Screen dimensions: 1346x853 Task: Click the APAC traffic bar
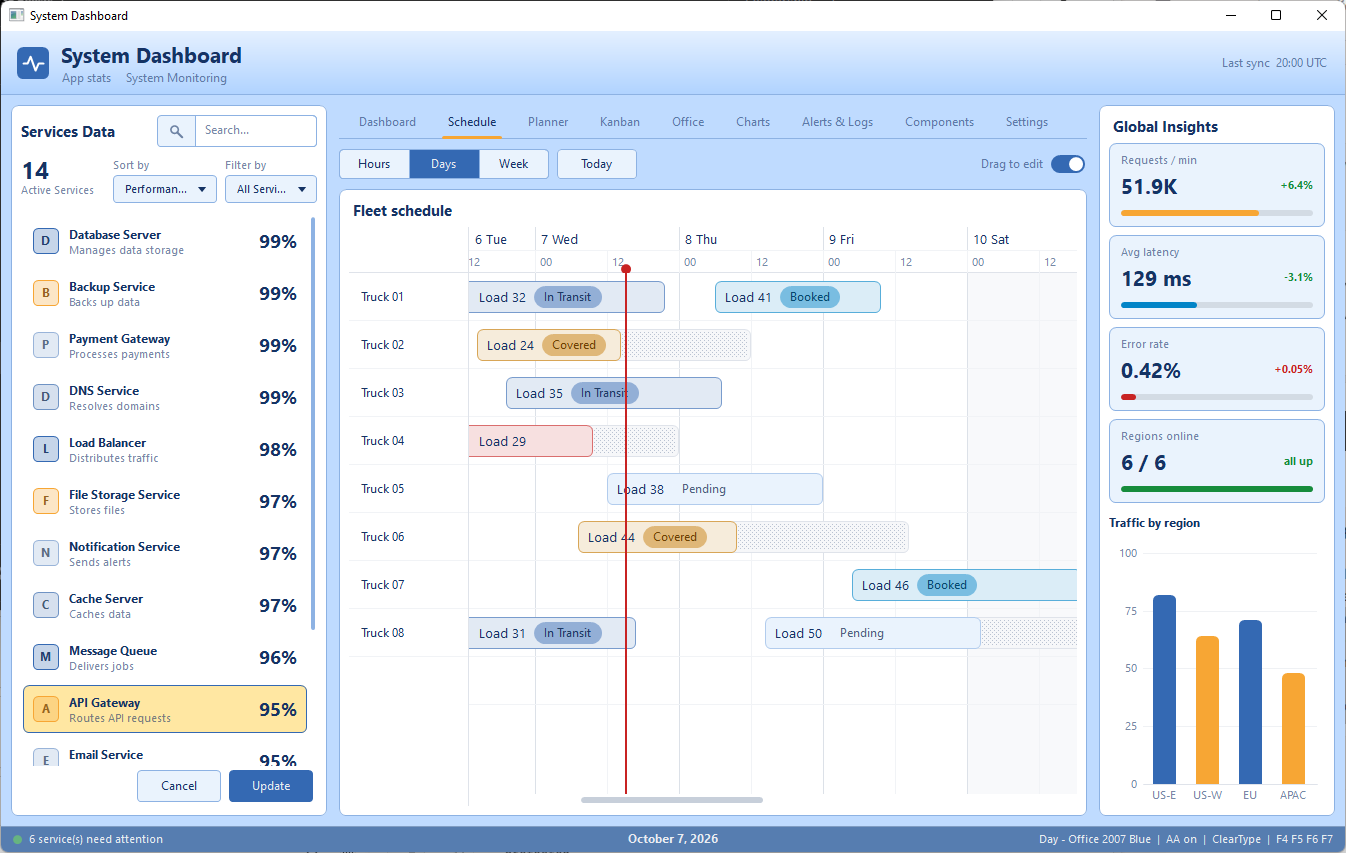pos(1293,729)
